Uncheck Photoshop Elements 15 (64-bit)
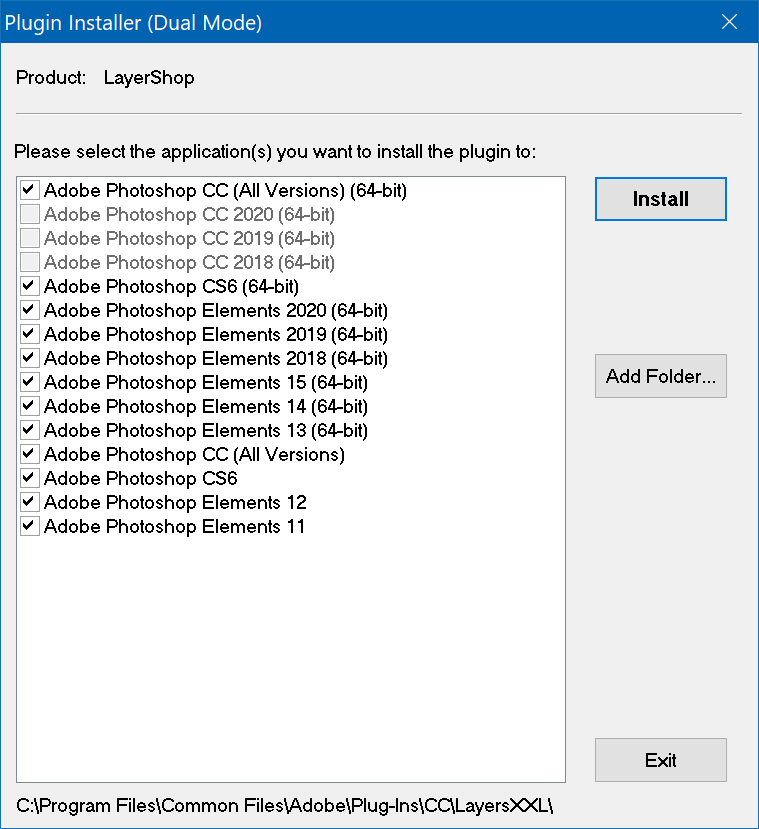759x829 pixels. point(30,382)
